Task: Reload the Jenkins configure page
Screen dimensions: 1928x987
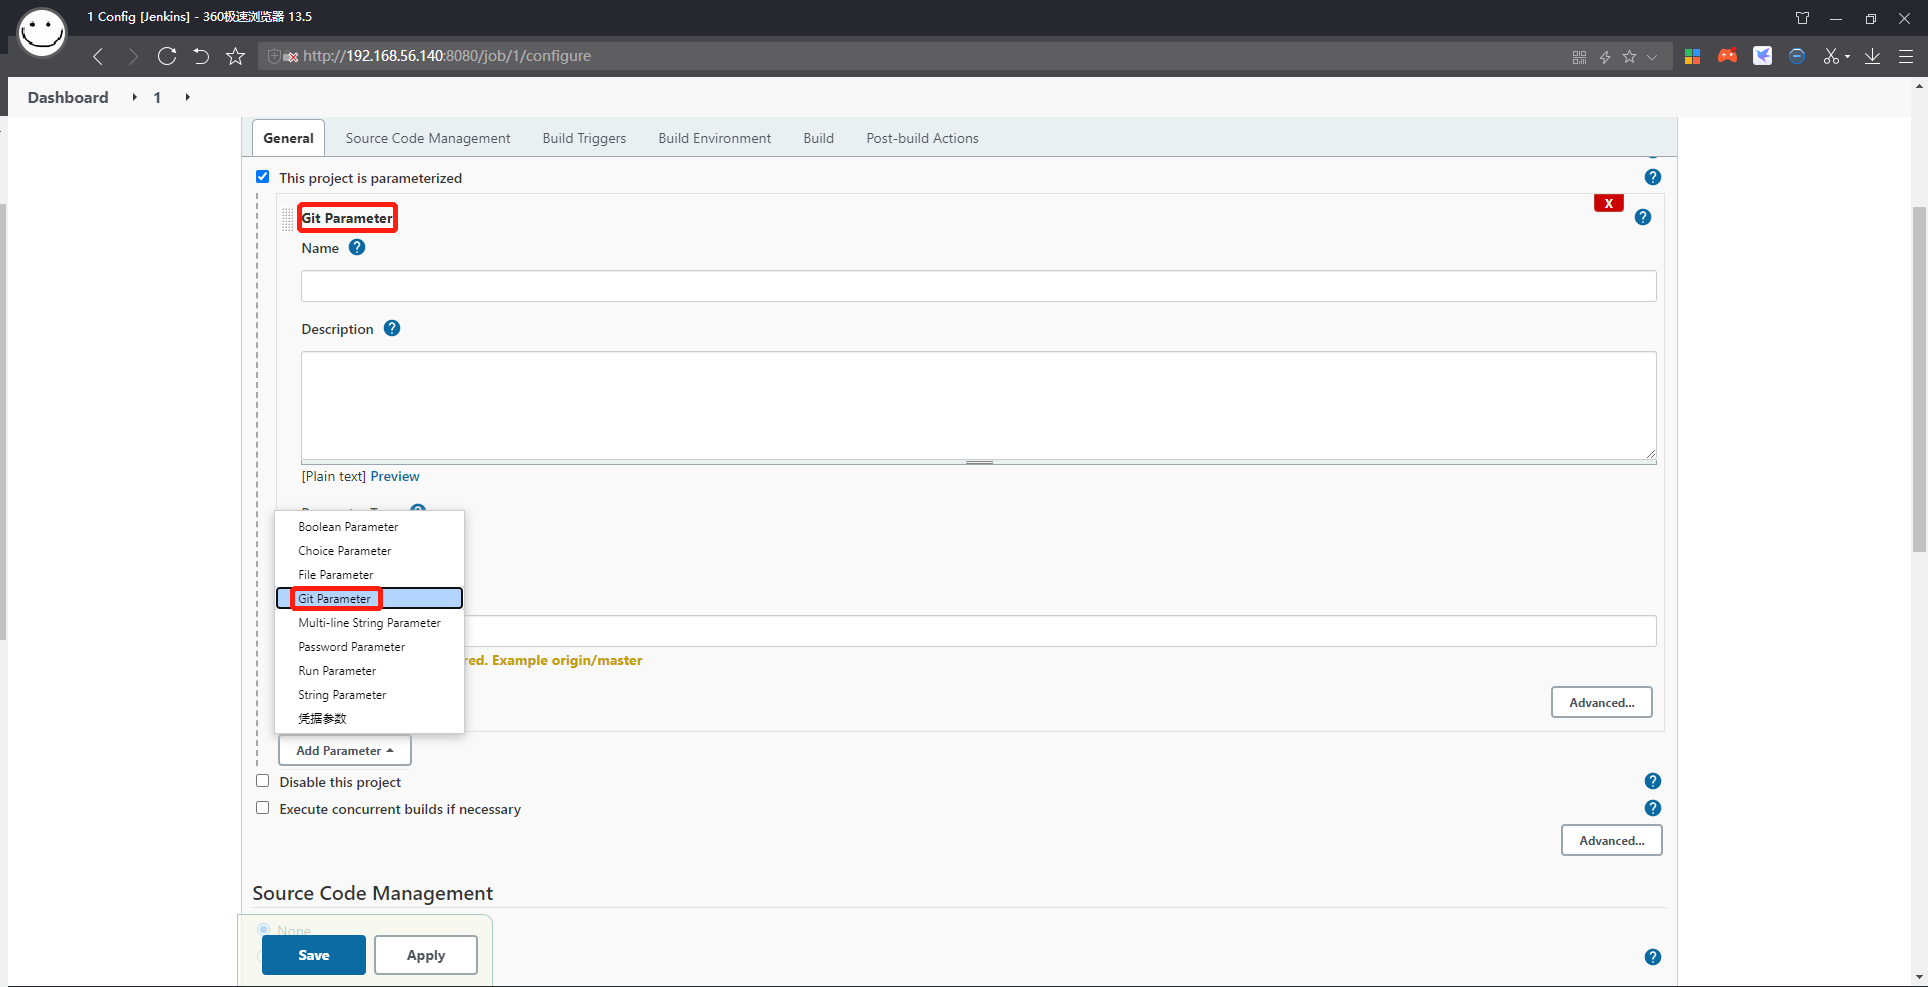Action: pyautogui.click(x=167, y=56)
